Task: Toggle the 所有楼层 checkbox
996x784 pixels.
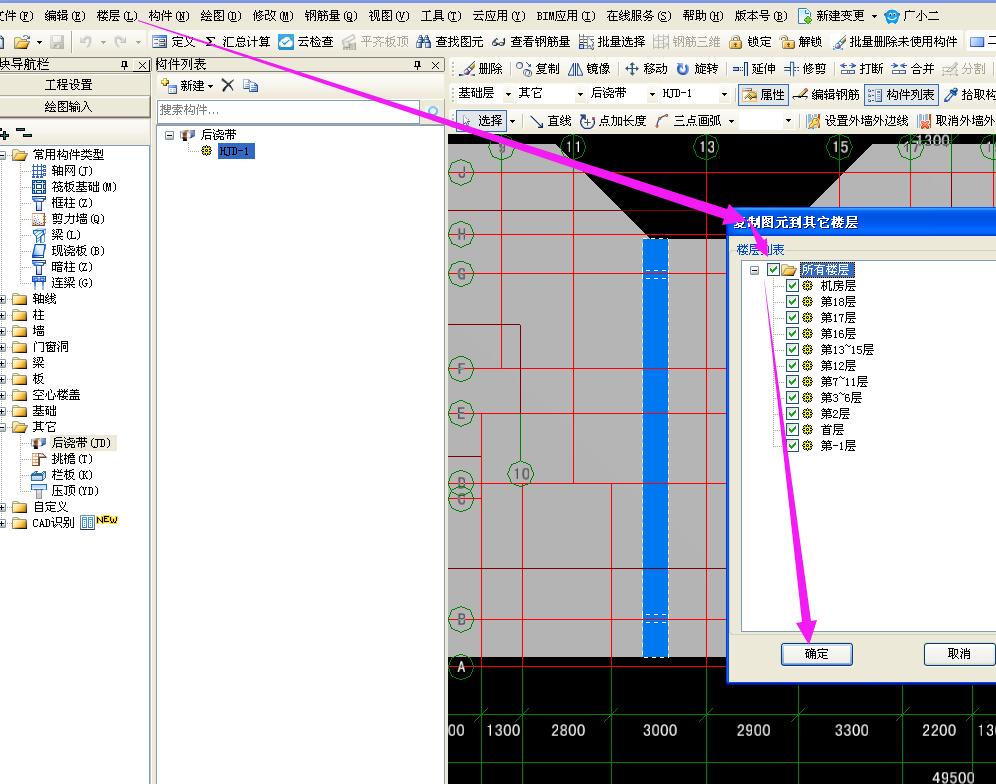Action: pyautogui.click(x=773, y=269)
